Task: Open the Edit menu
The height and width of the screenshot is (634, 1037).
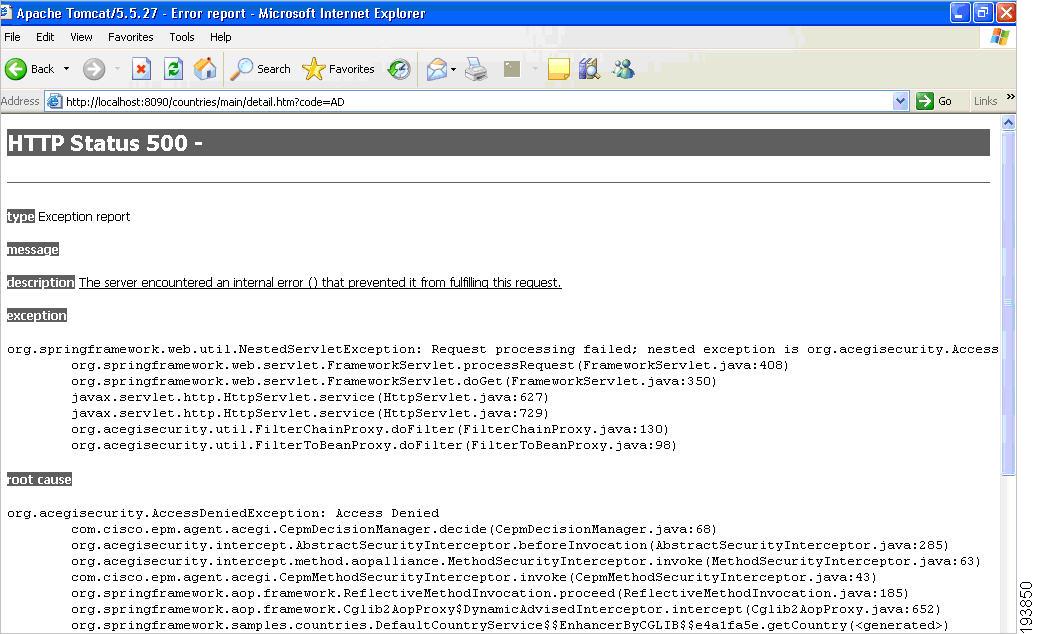Action: tap(45, 37)
